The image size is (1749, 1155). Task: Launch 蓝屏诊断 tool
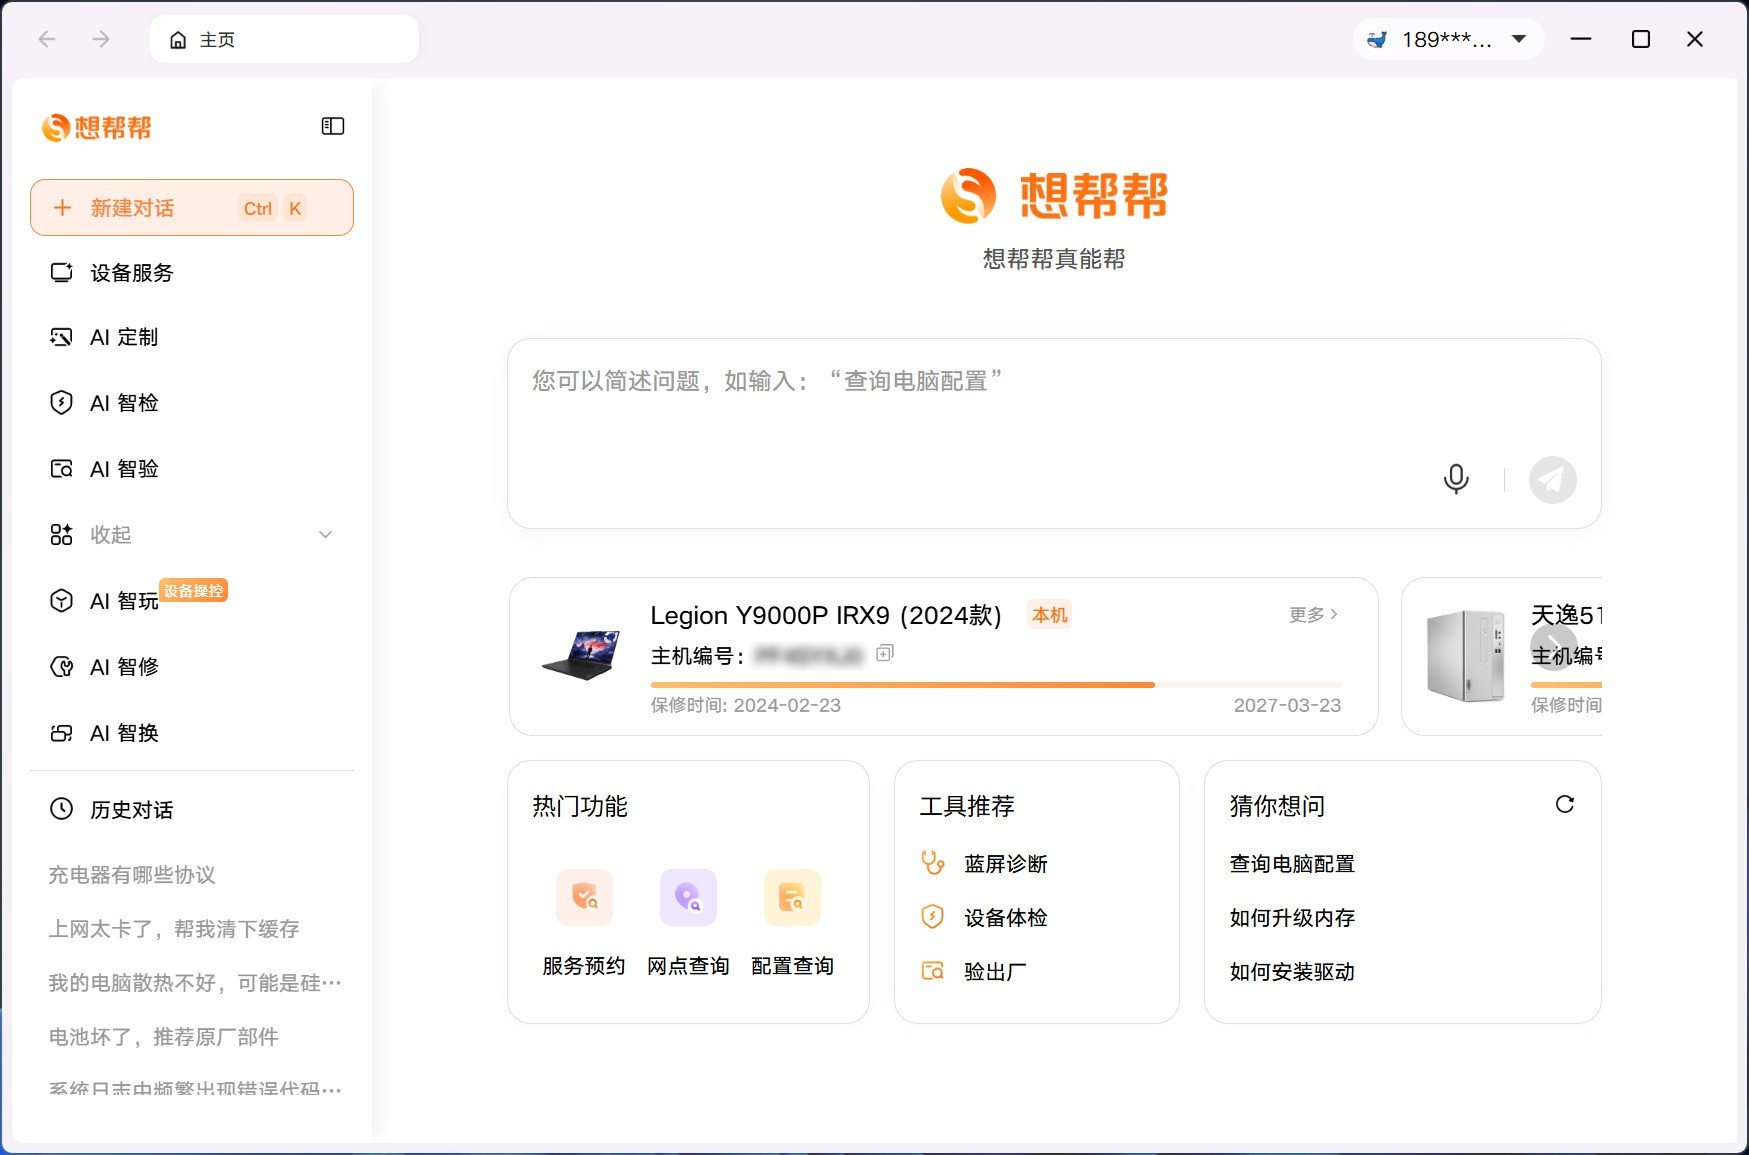click(x=985, y=864)
